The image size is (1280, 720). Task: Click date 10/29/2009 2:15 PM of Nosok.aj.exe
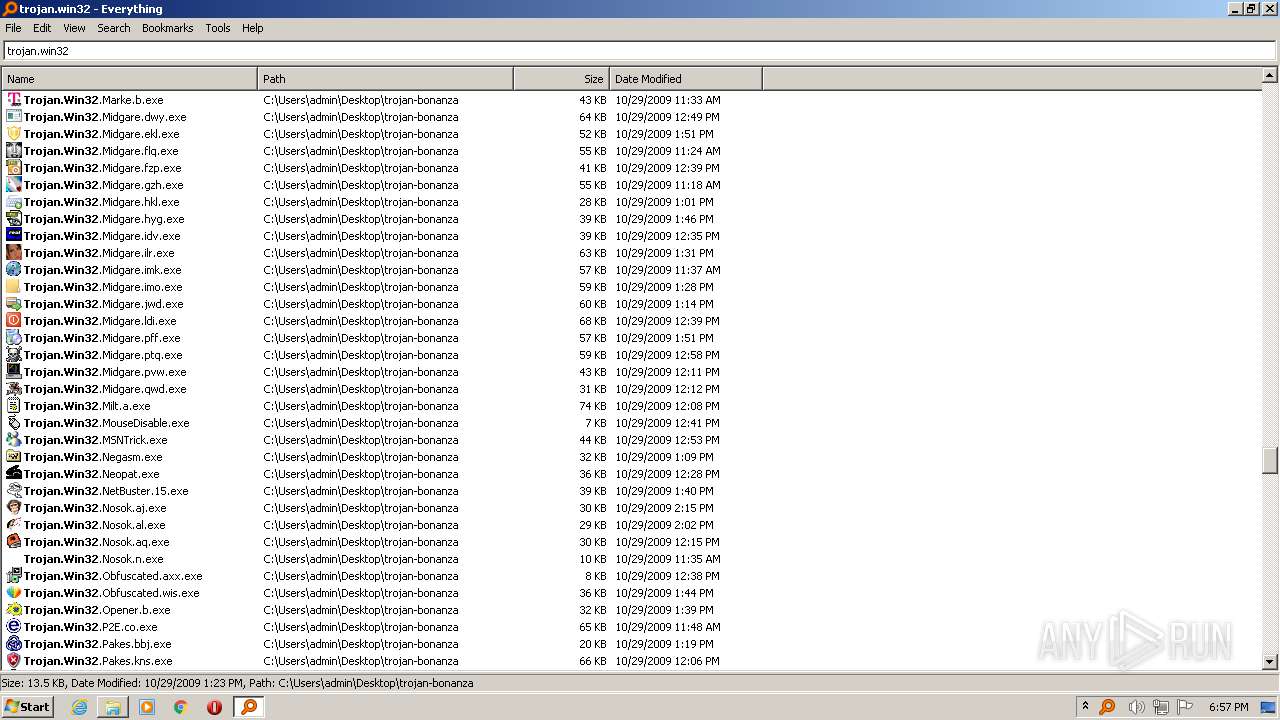[665, 508]
